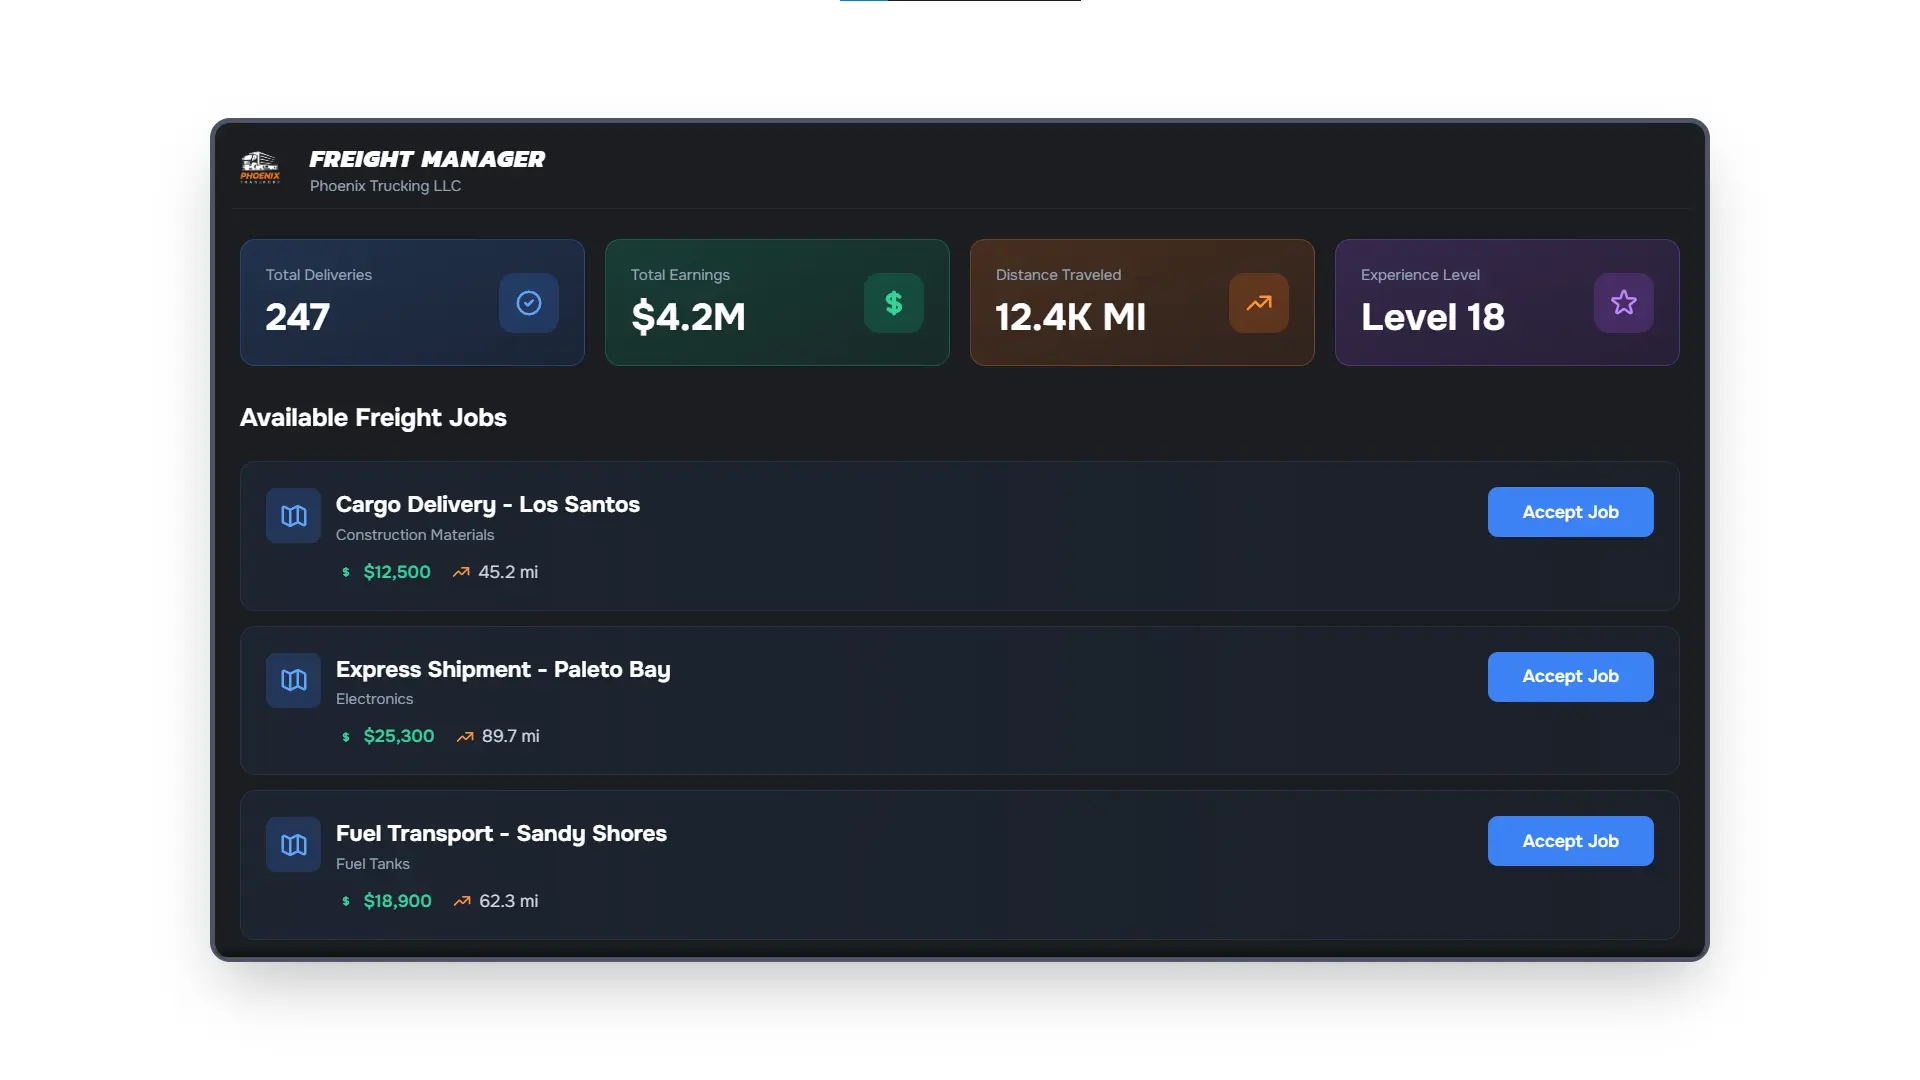Image resolution: width=1920 pixels, height=1080 pixels.
Task: Click the green dollar icon in Total Earnings
Action: pos(893,303)
